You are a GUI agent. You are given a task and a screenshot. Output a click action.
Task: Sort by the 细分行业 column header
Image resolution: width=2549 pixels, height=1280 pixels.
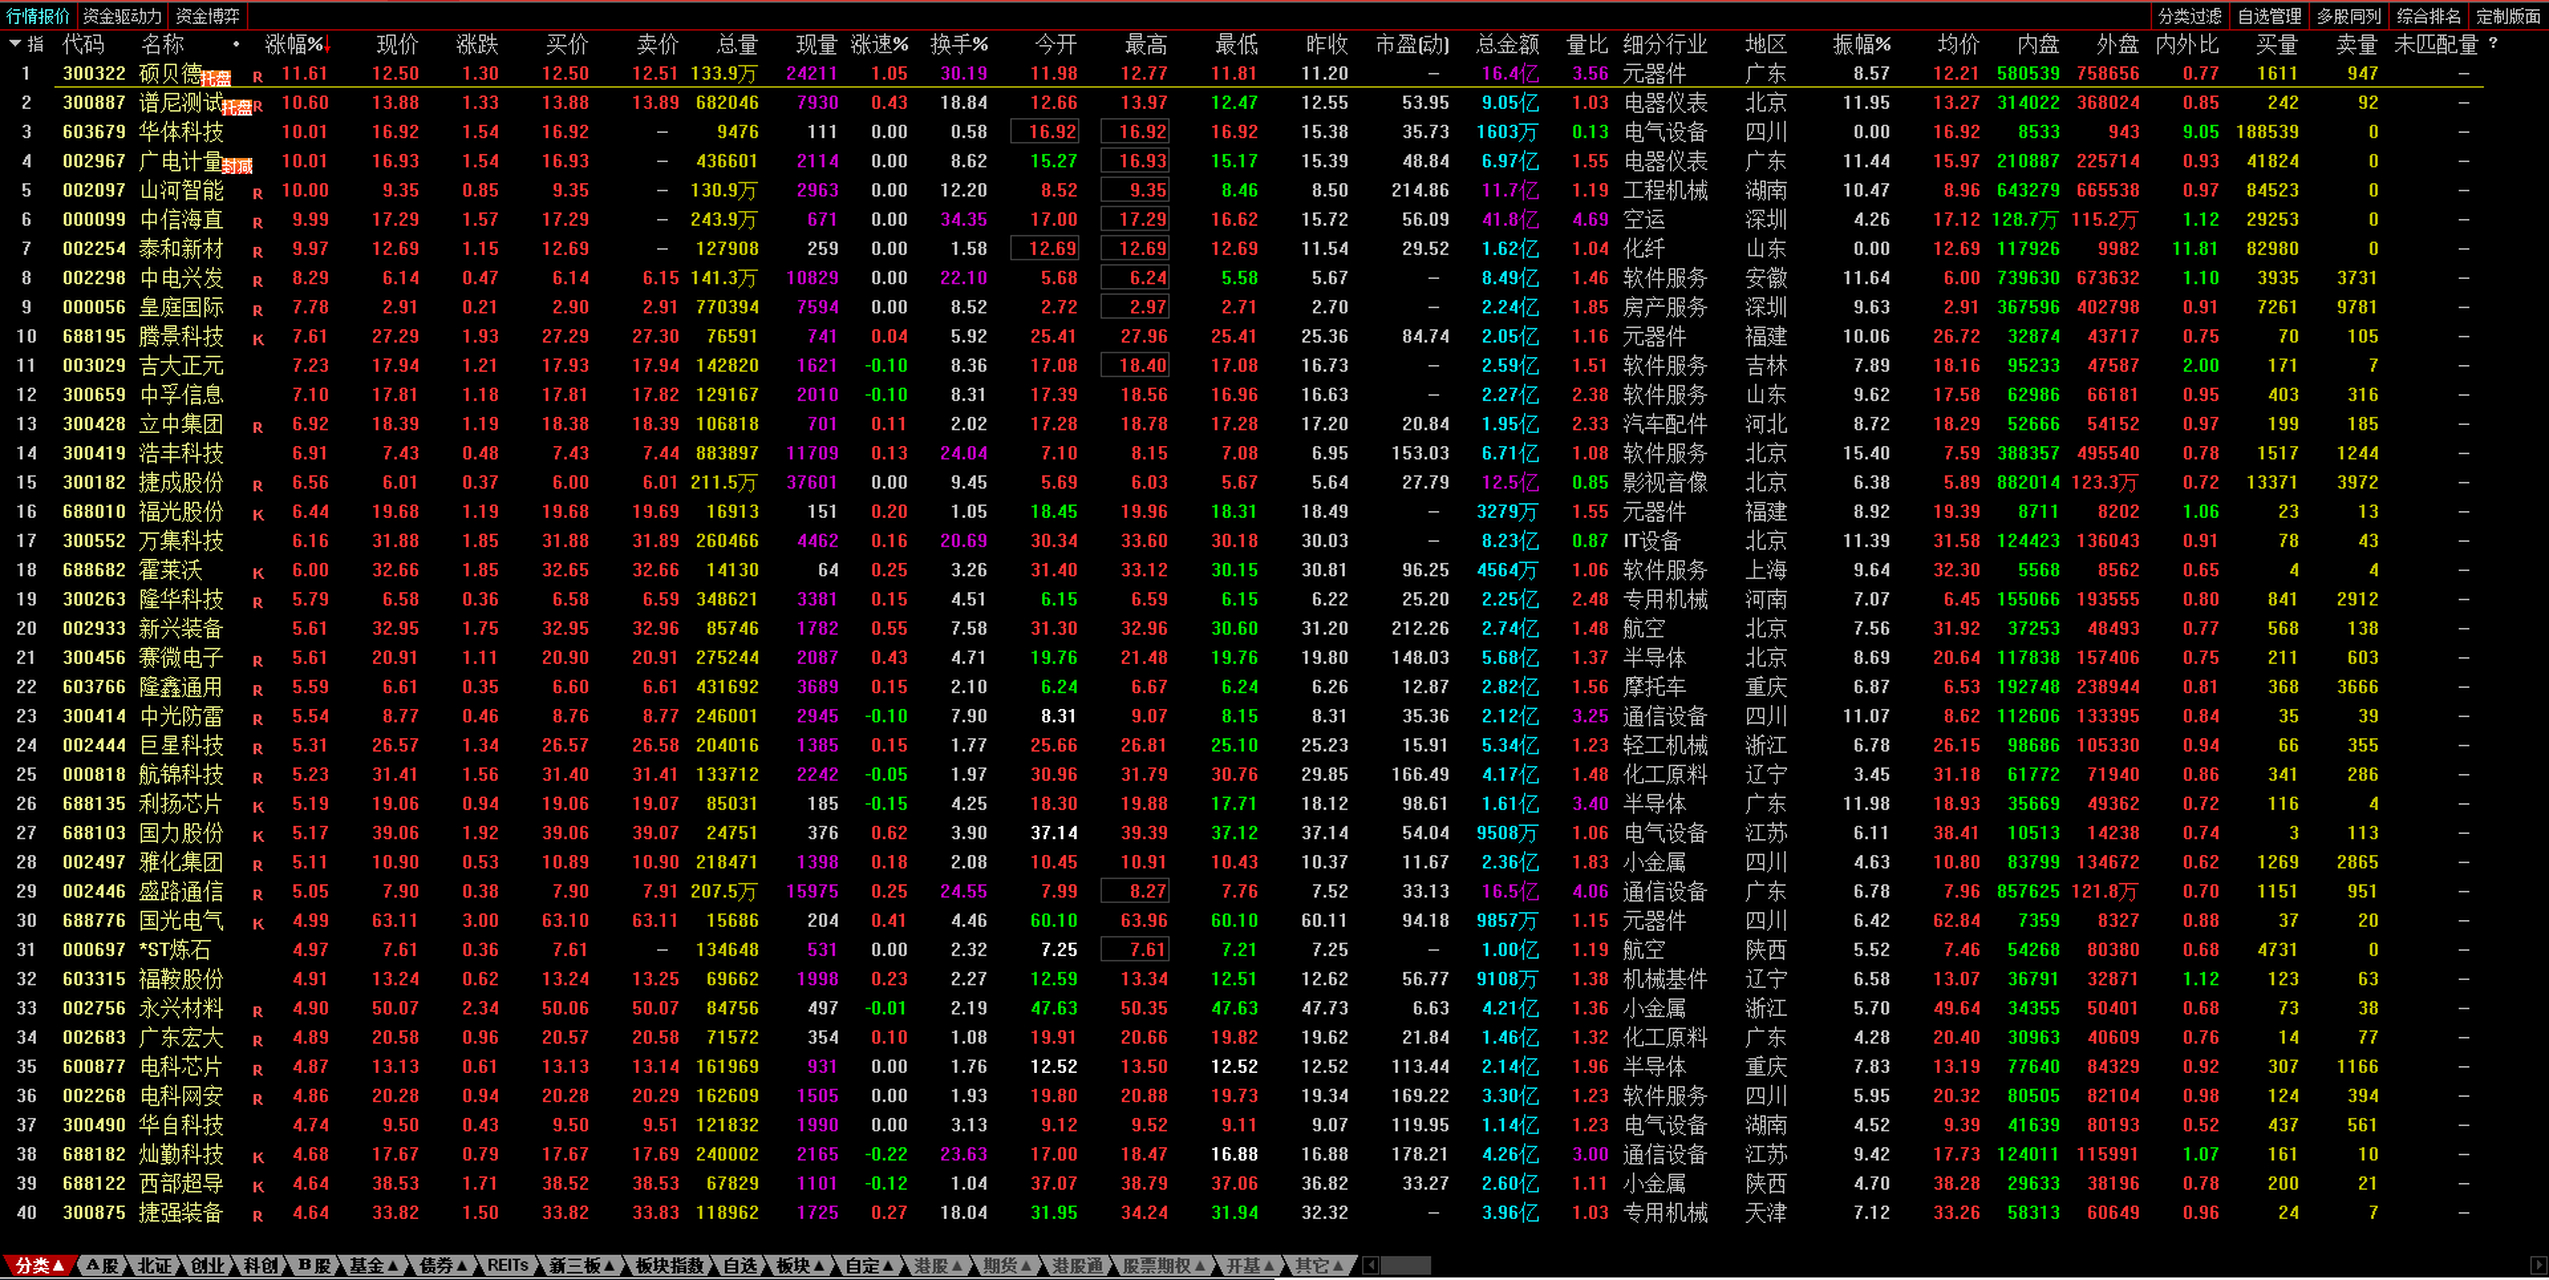coord(1665,44)
